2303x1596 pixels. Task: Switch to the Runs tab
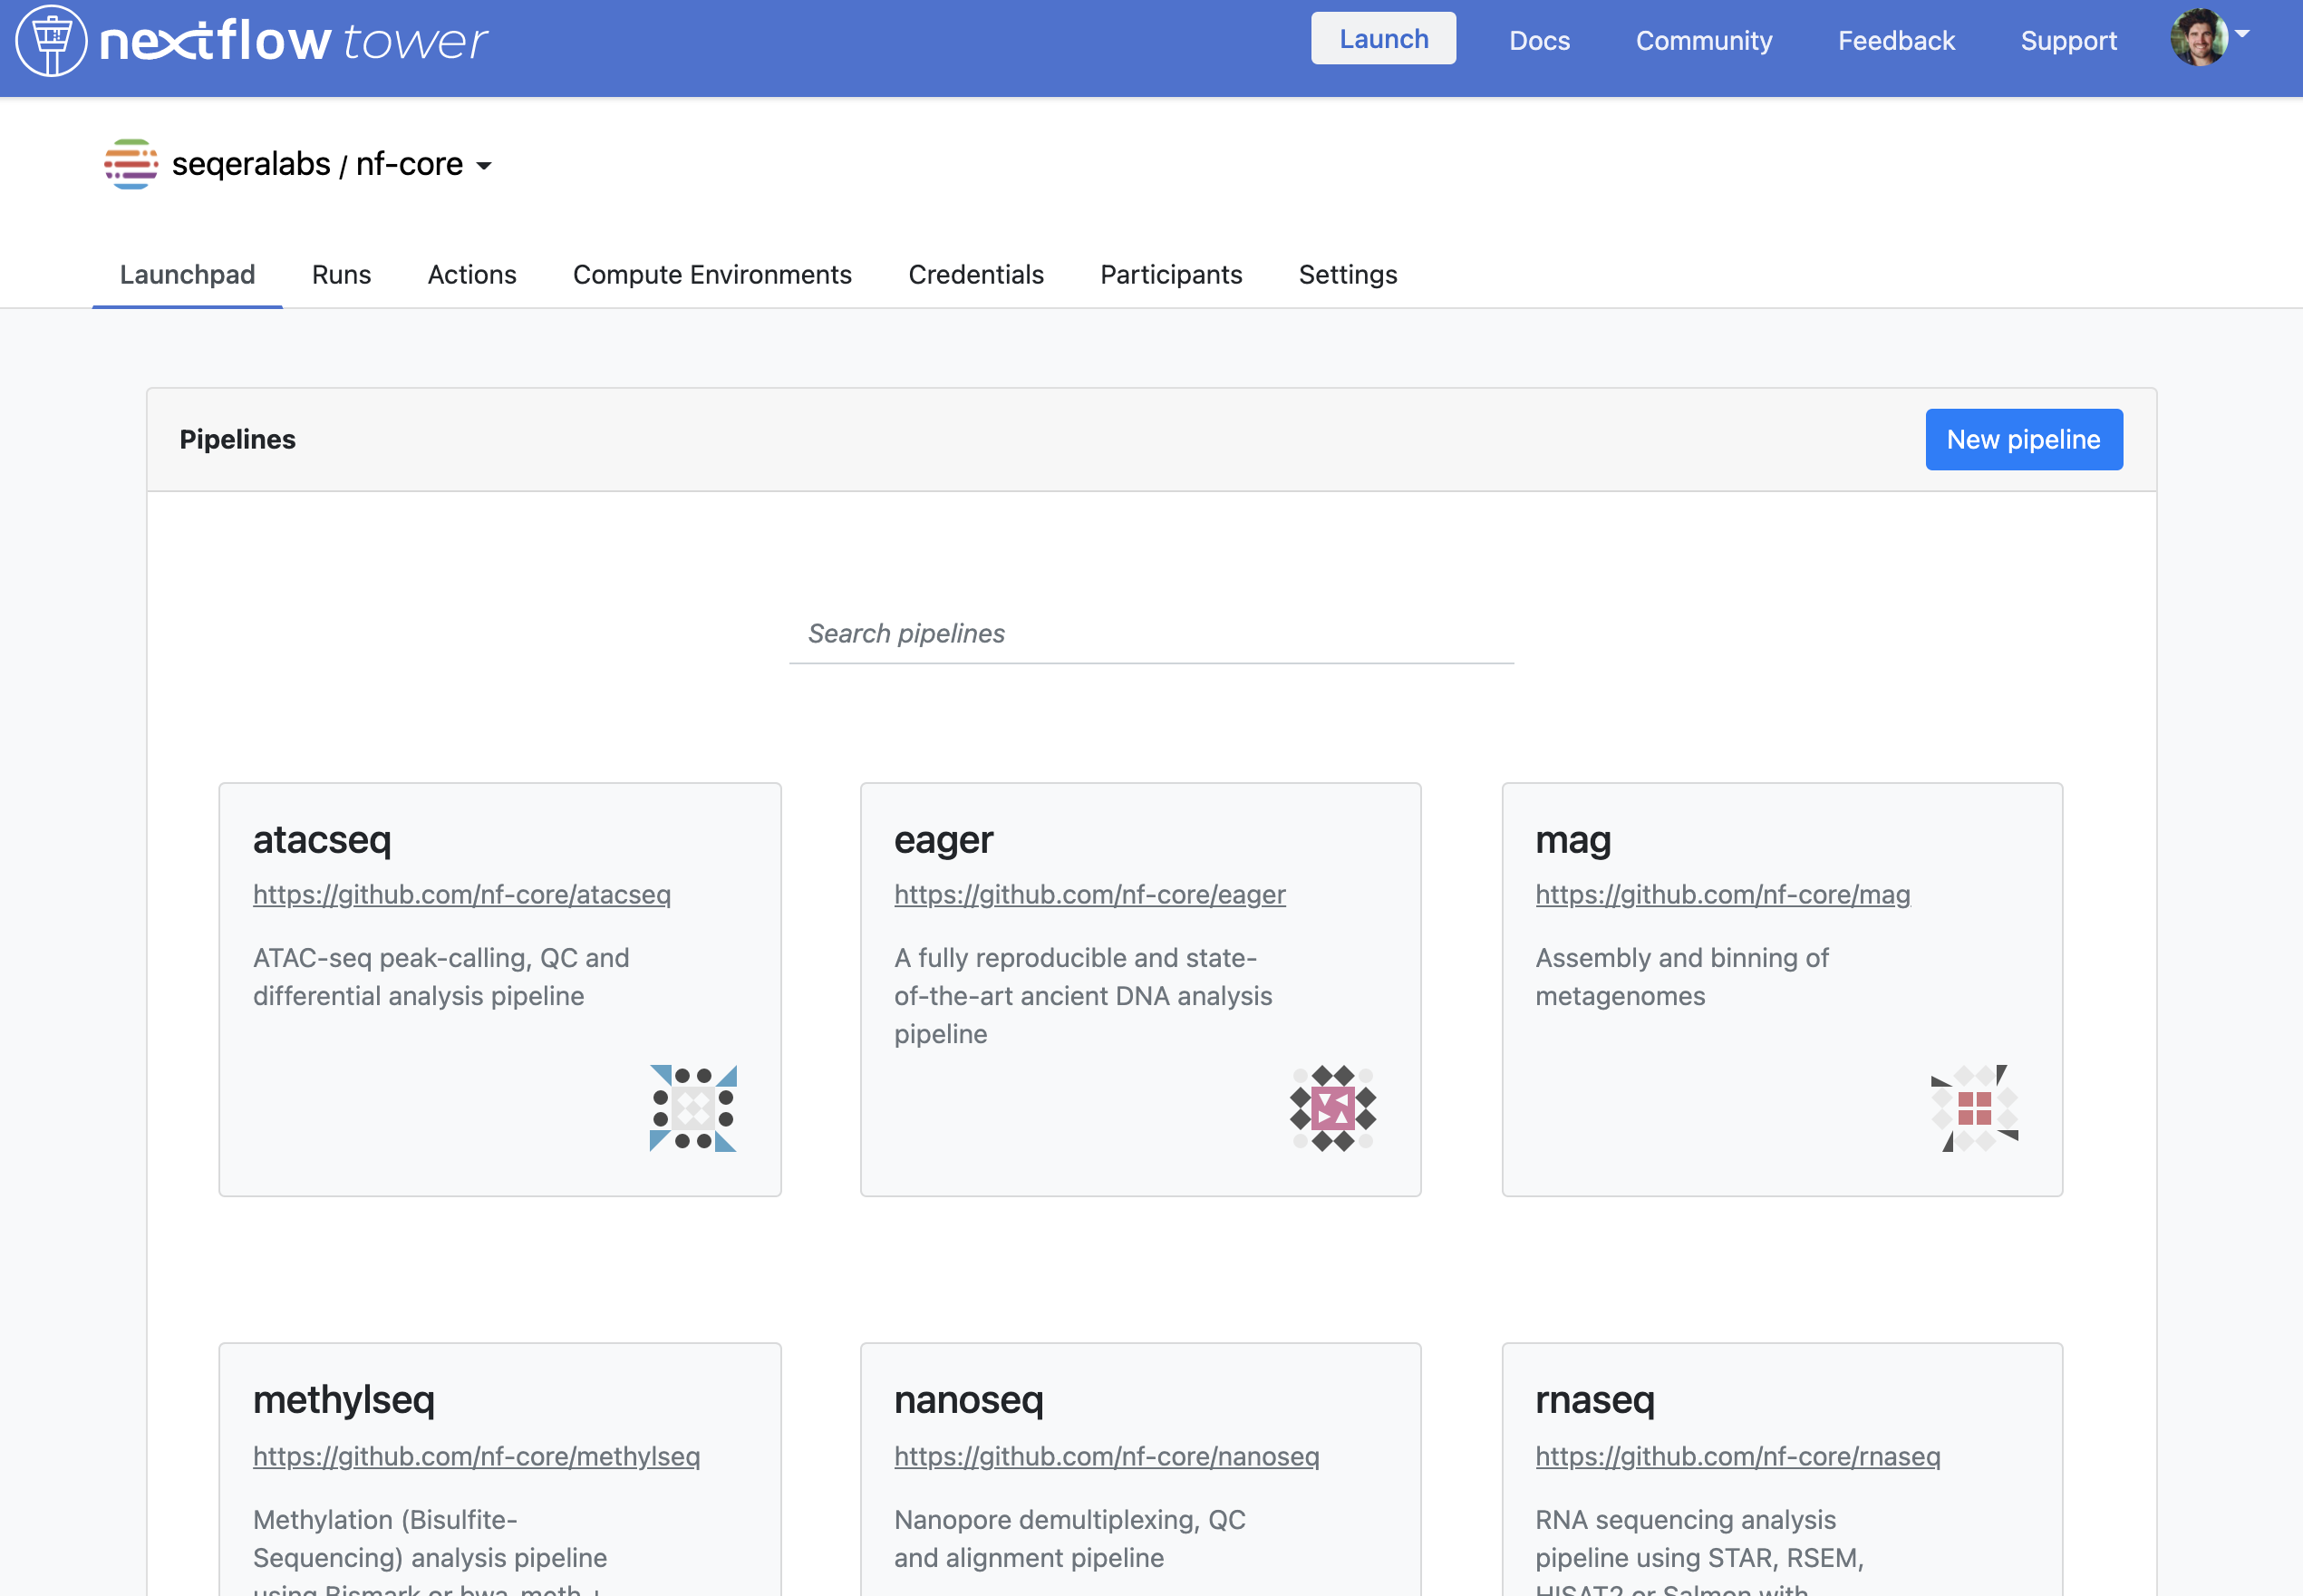click(x=341, y=274)
